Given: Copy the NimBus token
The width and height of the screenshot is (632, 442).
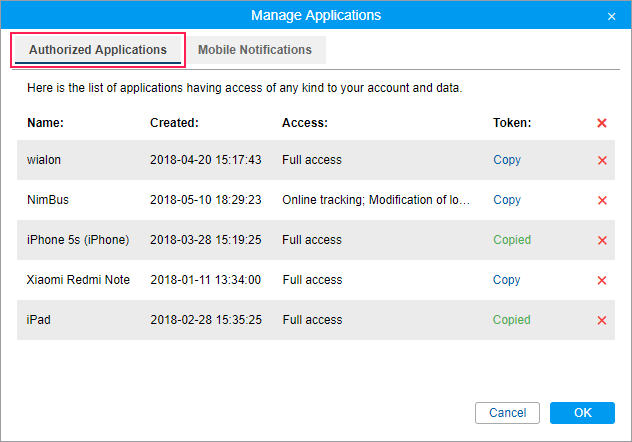Looking at the screenshot, I should point(507,200).
